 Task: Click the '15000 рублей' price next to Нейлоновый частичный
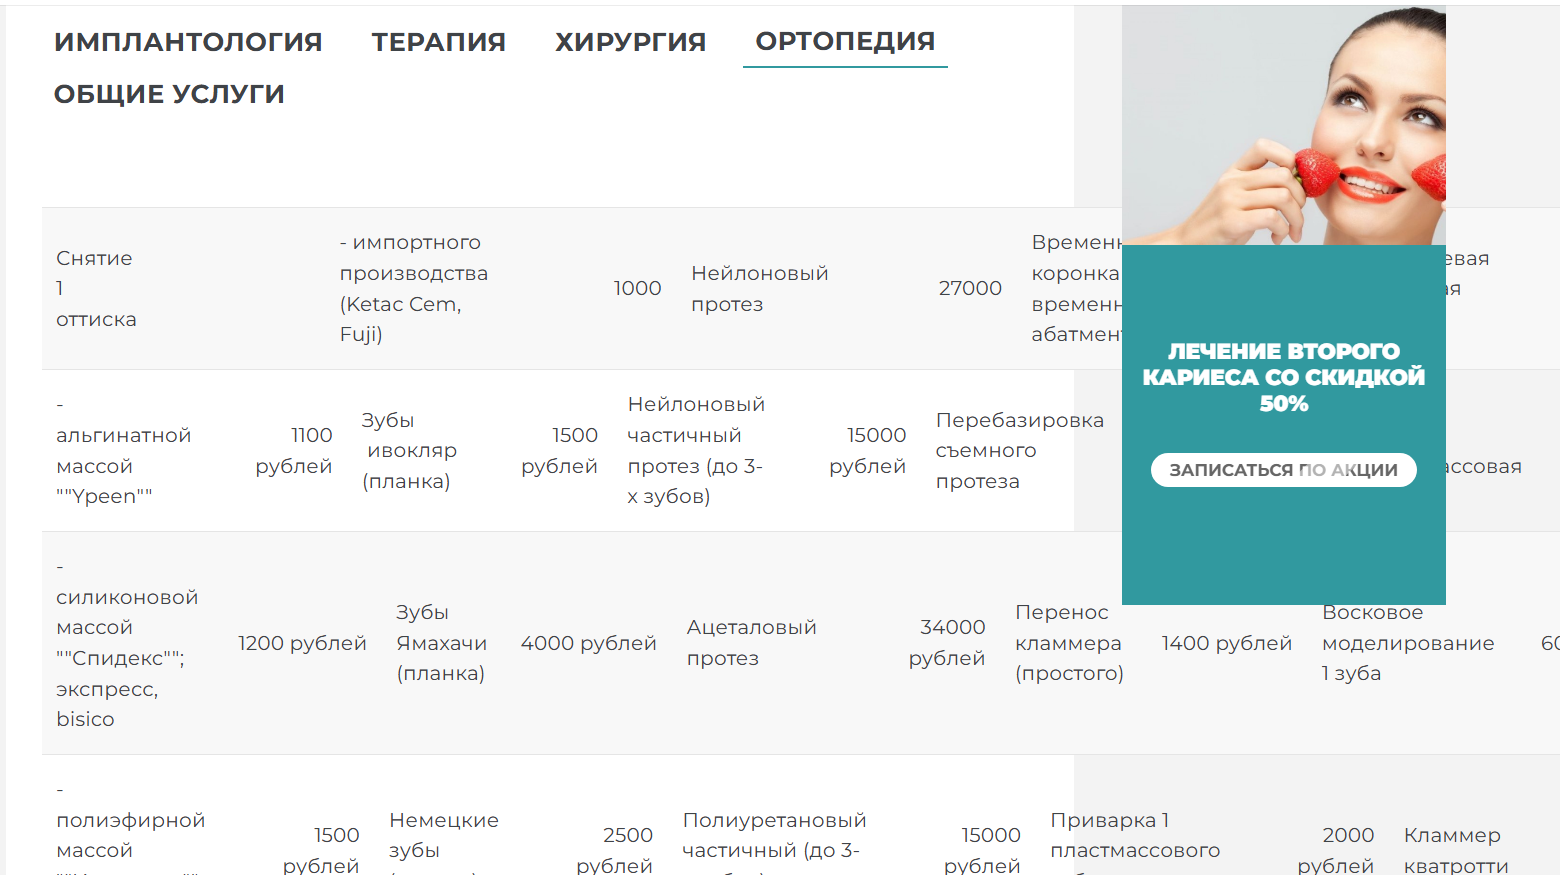[867, 450]
